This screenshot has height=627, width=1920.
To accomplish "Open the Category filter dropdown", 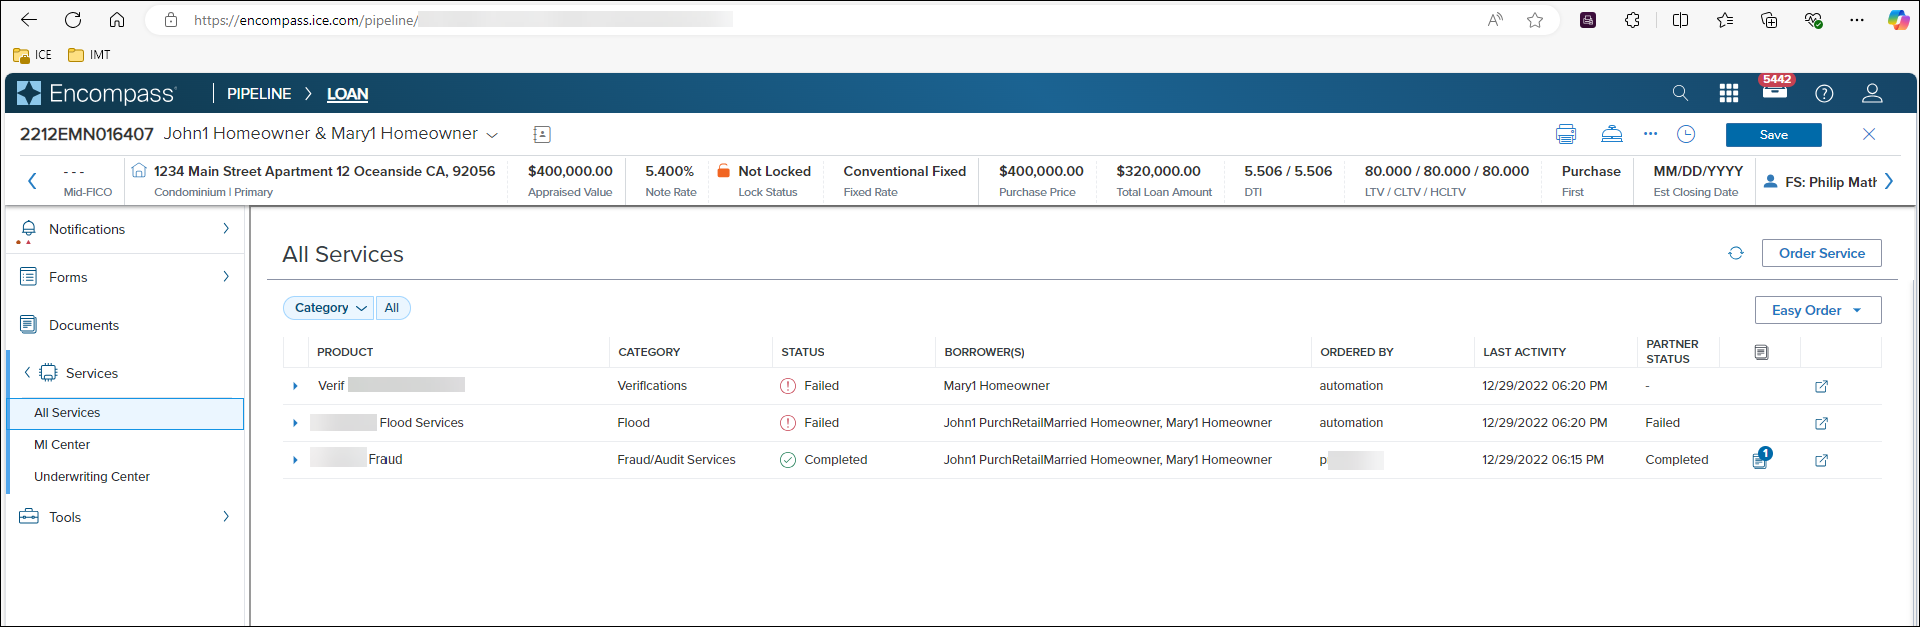I will point(329,308).
